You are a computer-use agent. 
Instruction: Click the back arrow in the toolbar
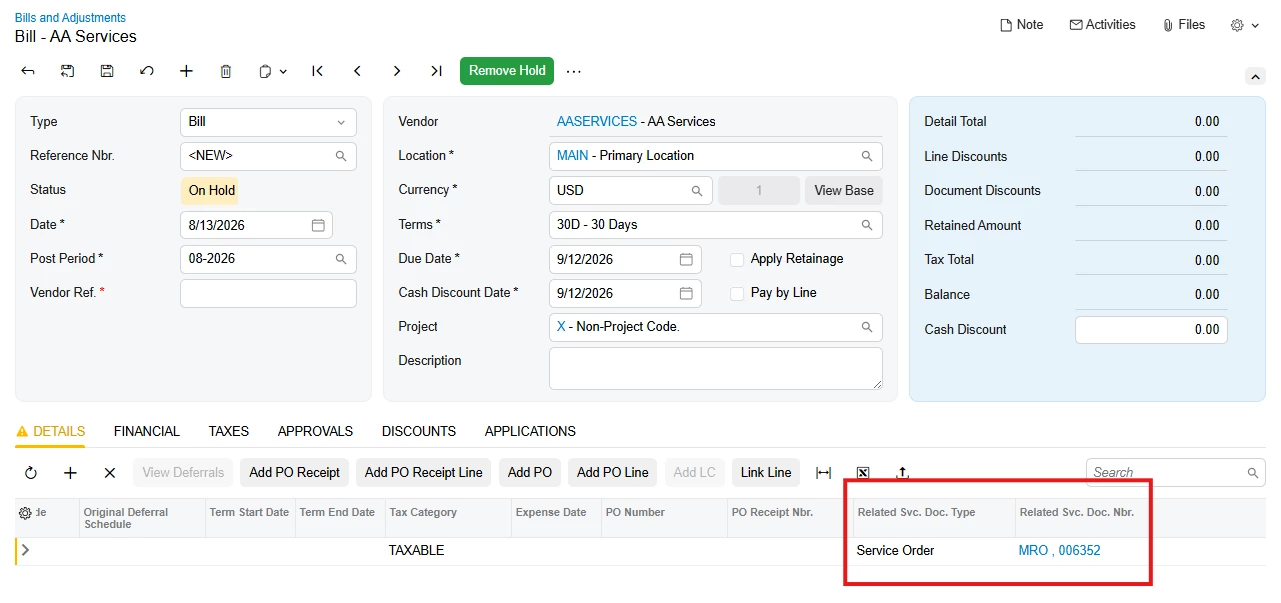(x=28, y=71)
